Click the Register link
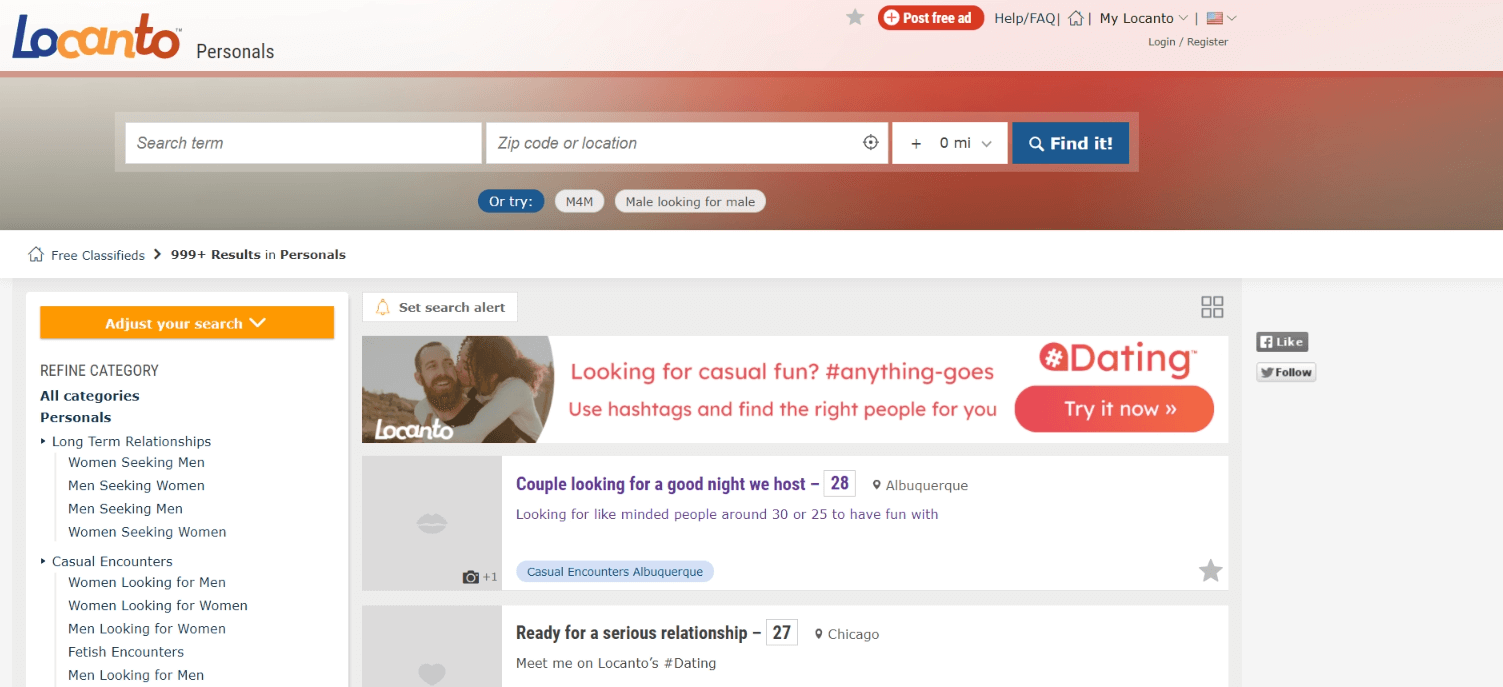Screen dimensions: 1503x687 1207,42
